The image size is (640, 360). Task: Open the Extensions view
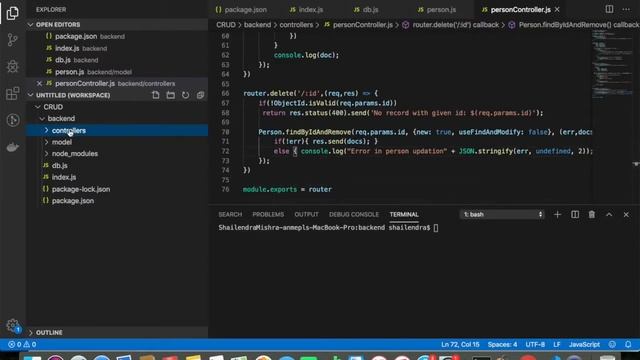(13, 93)
